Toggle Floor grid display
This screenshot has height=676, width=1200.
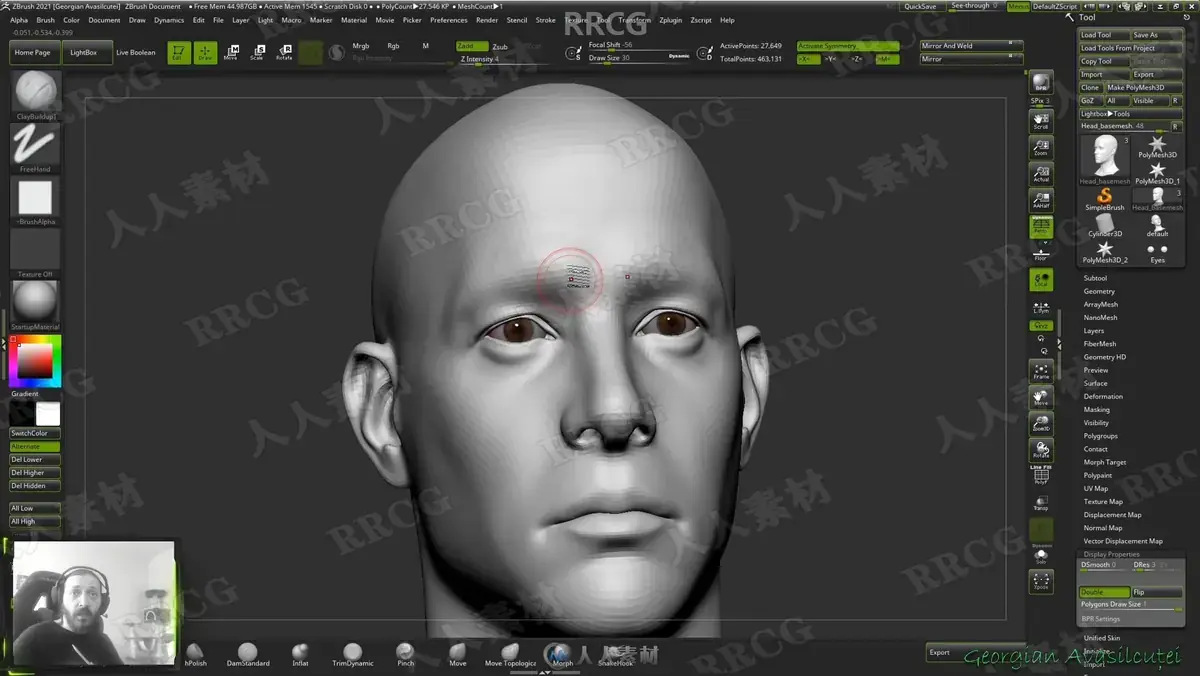tap(1041, 254)
